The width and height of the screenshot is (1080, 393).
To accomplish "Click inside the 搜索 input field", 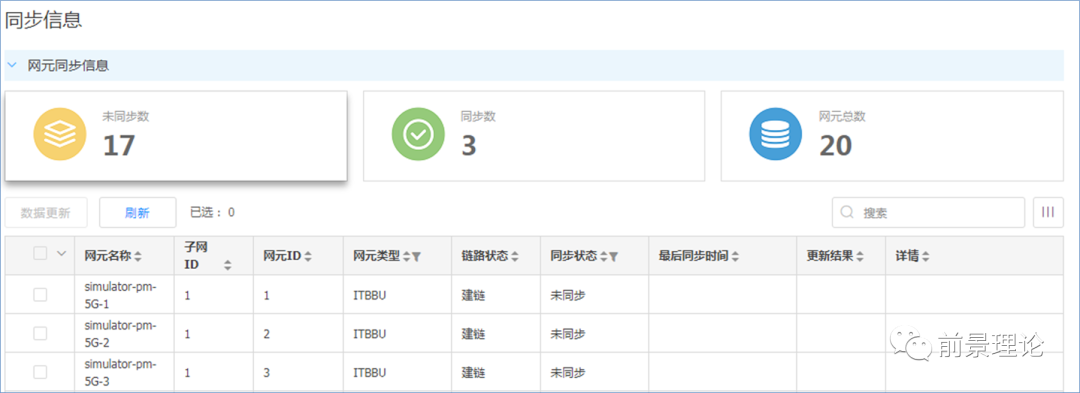I will (928, 213).
